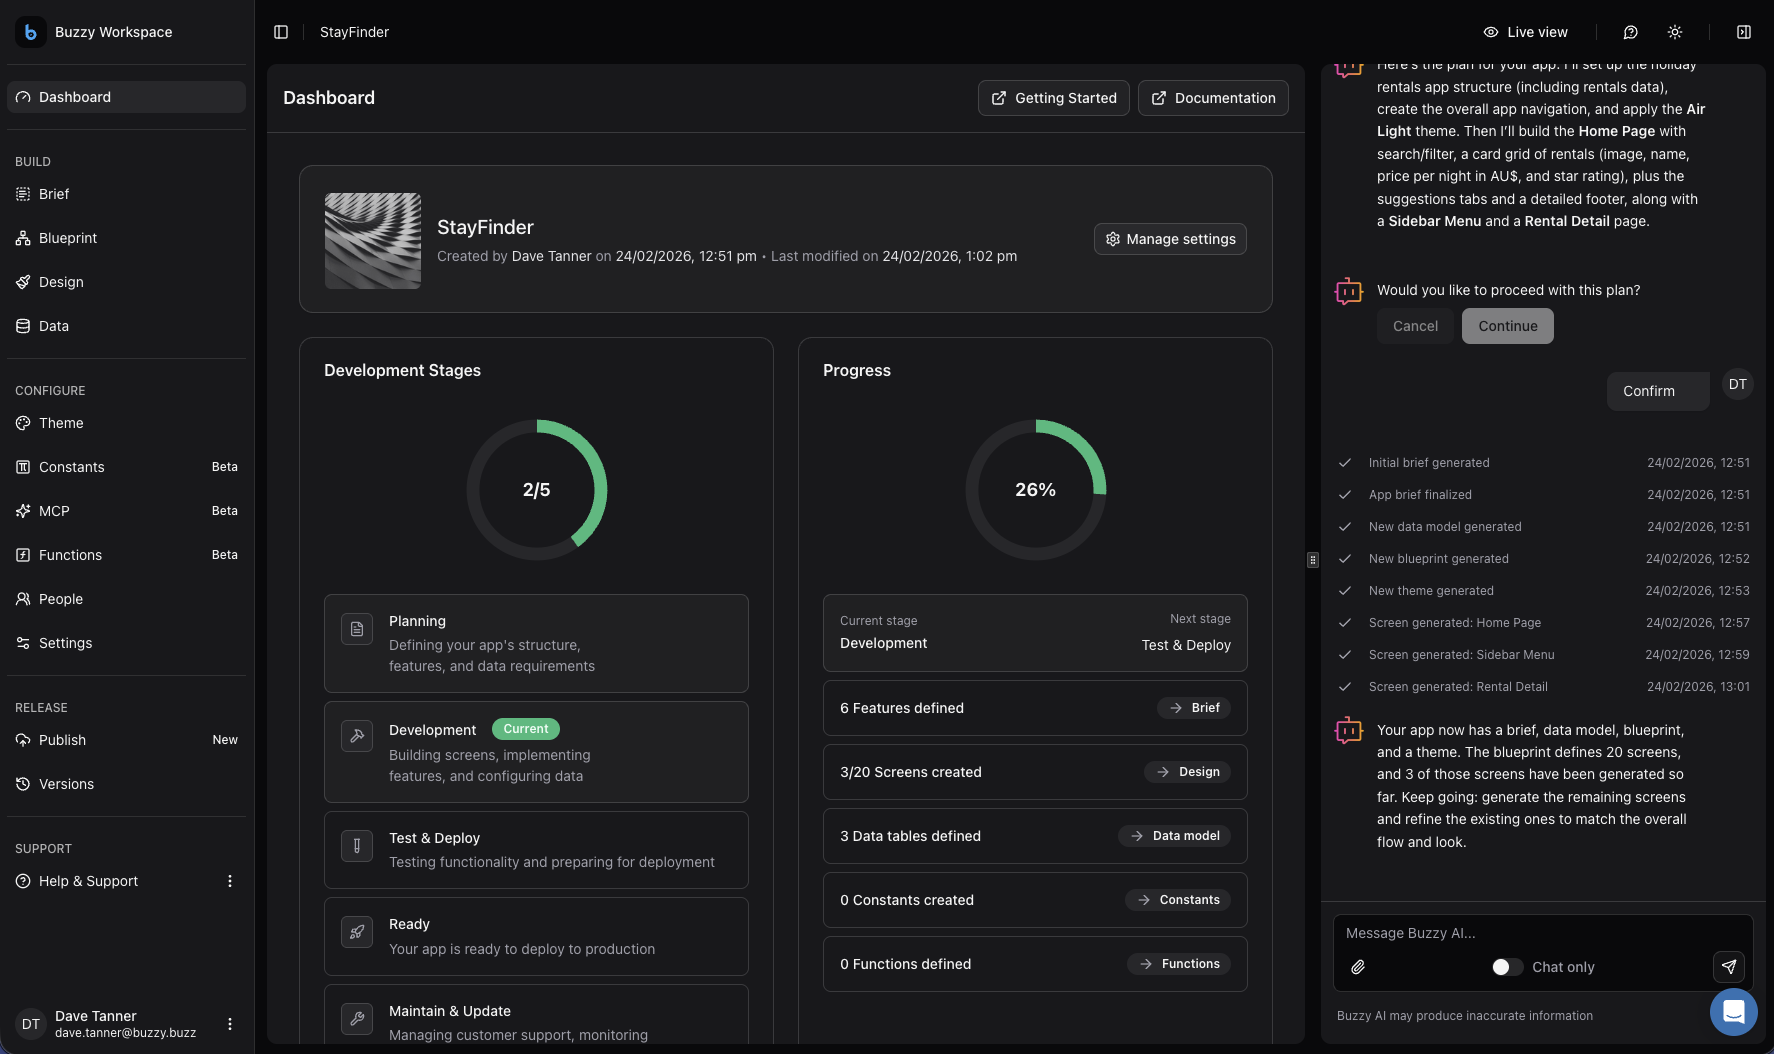Open Dave Tanner account options menu
The width and height of the screenshot is (1774, 1054).
(x=230, y=1024)
